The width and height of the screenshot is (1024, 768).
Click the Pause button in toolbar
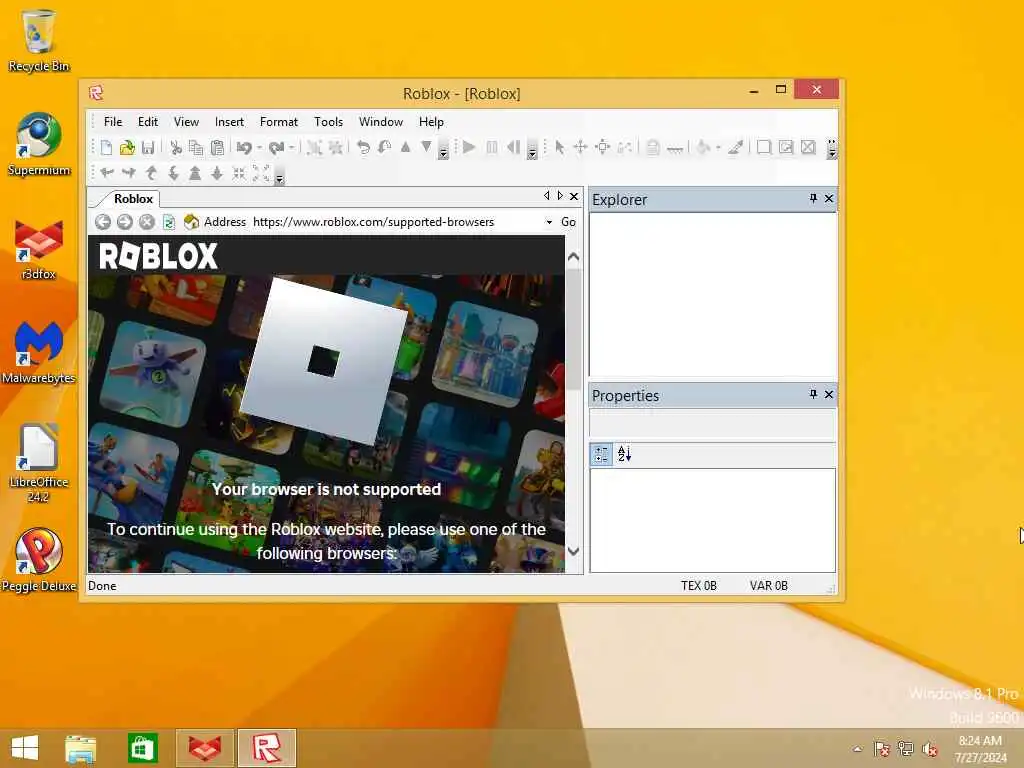[x=492, y=147]
